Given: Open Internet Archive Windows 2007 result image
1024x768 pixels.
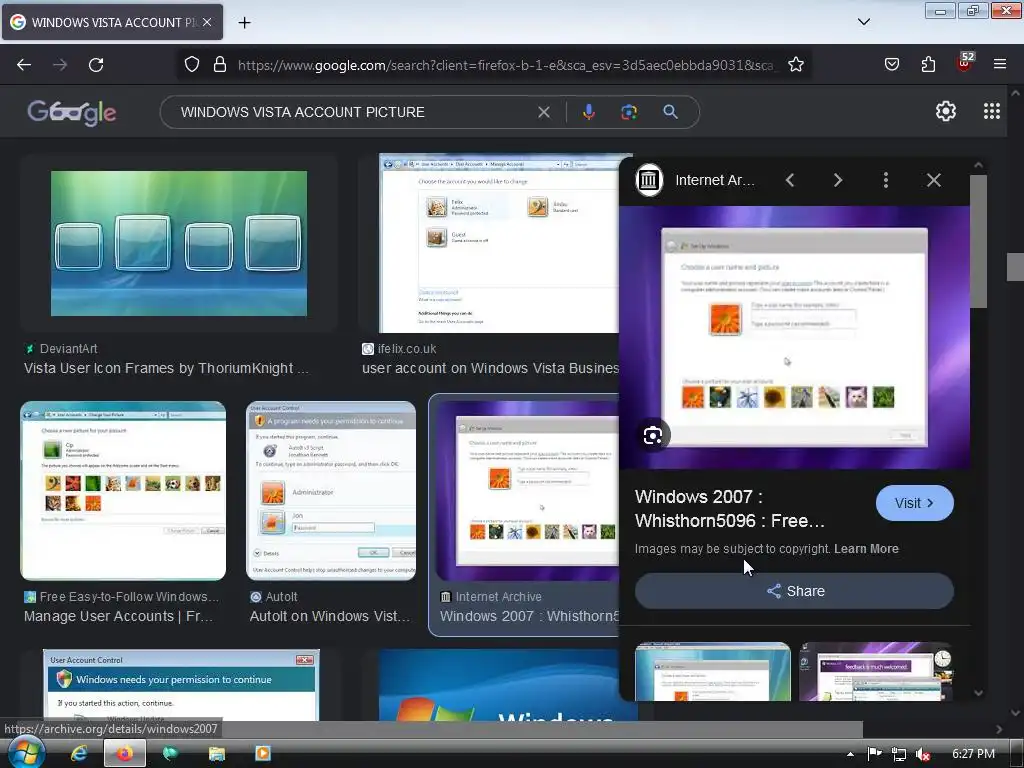Looking at the screenshot, I should [528, 491].
